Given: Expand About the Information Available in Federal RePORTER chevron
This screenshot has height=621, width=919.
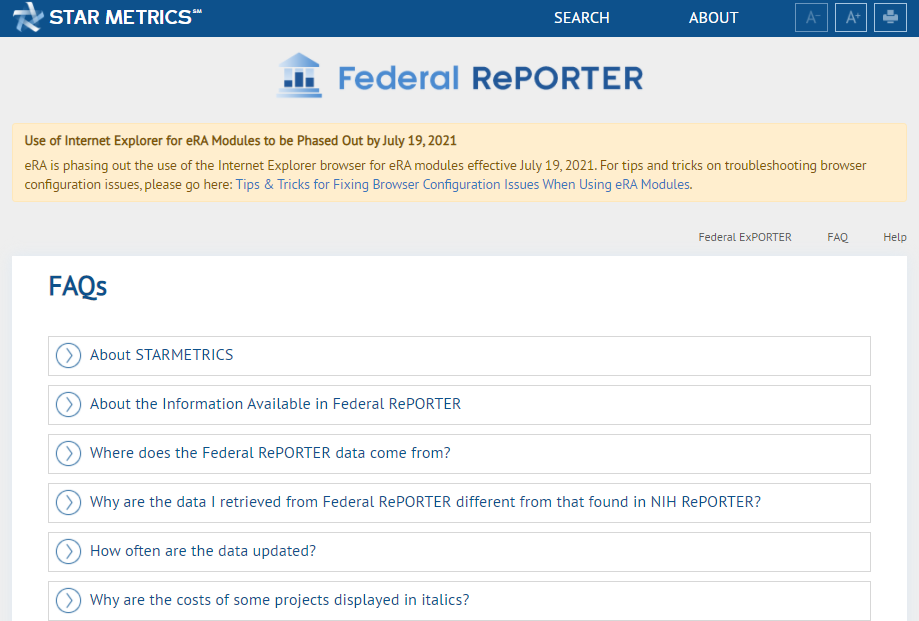Looking at the screenshot, I should pyautogui.click(x=69, y=404).
